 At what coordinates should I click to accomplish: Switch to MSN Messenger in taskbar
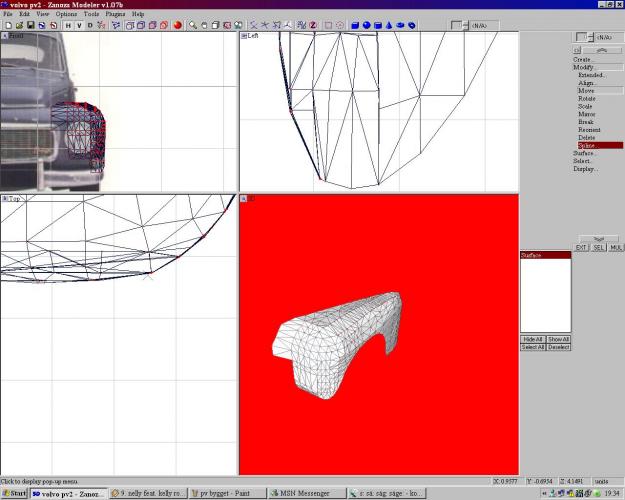click(306, 493)
